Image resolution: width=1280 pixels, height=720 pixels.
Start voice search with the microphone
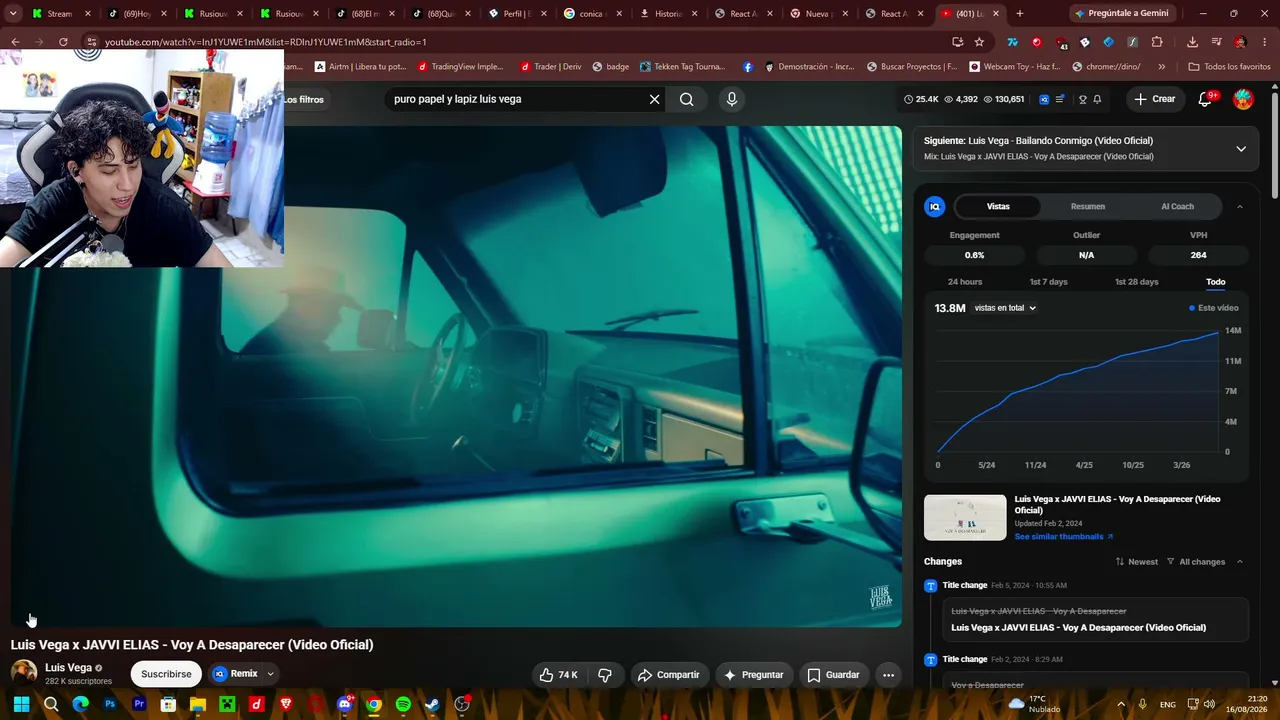[732, 100]
